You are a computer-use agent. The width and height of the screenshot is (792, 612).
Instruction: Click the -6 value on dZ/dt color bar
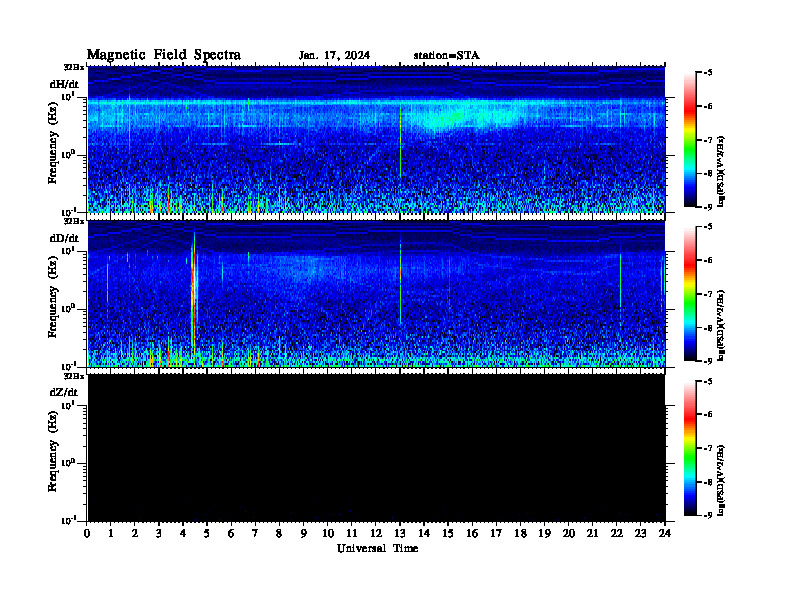pyautogui.click(x=708, y=415)
